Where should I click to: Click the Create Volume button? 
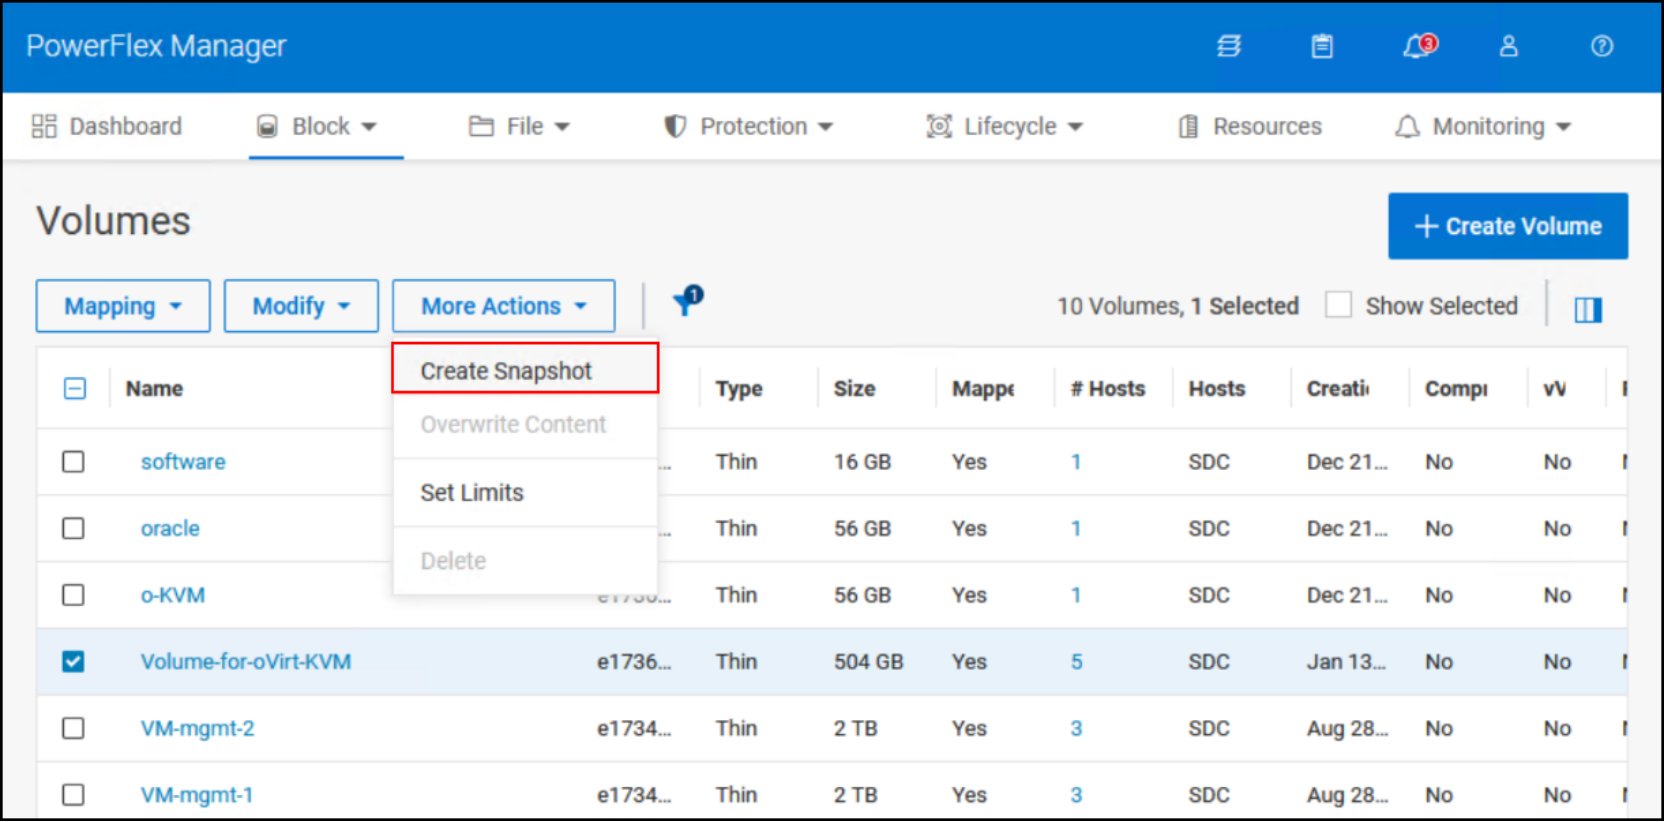[x=1508, y=226]
